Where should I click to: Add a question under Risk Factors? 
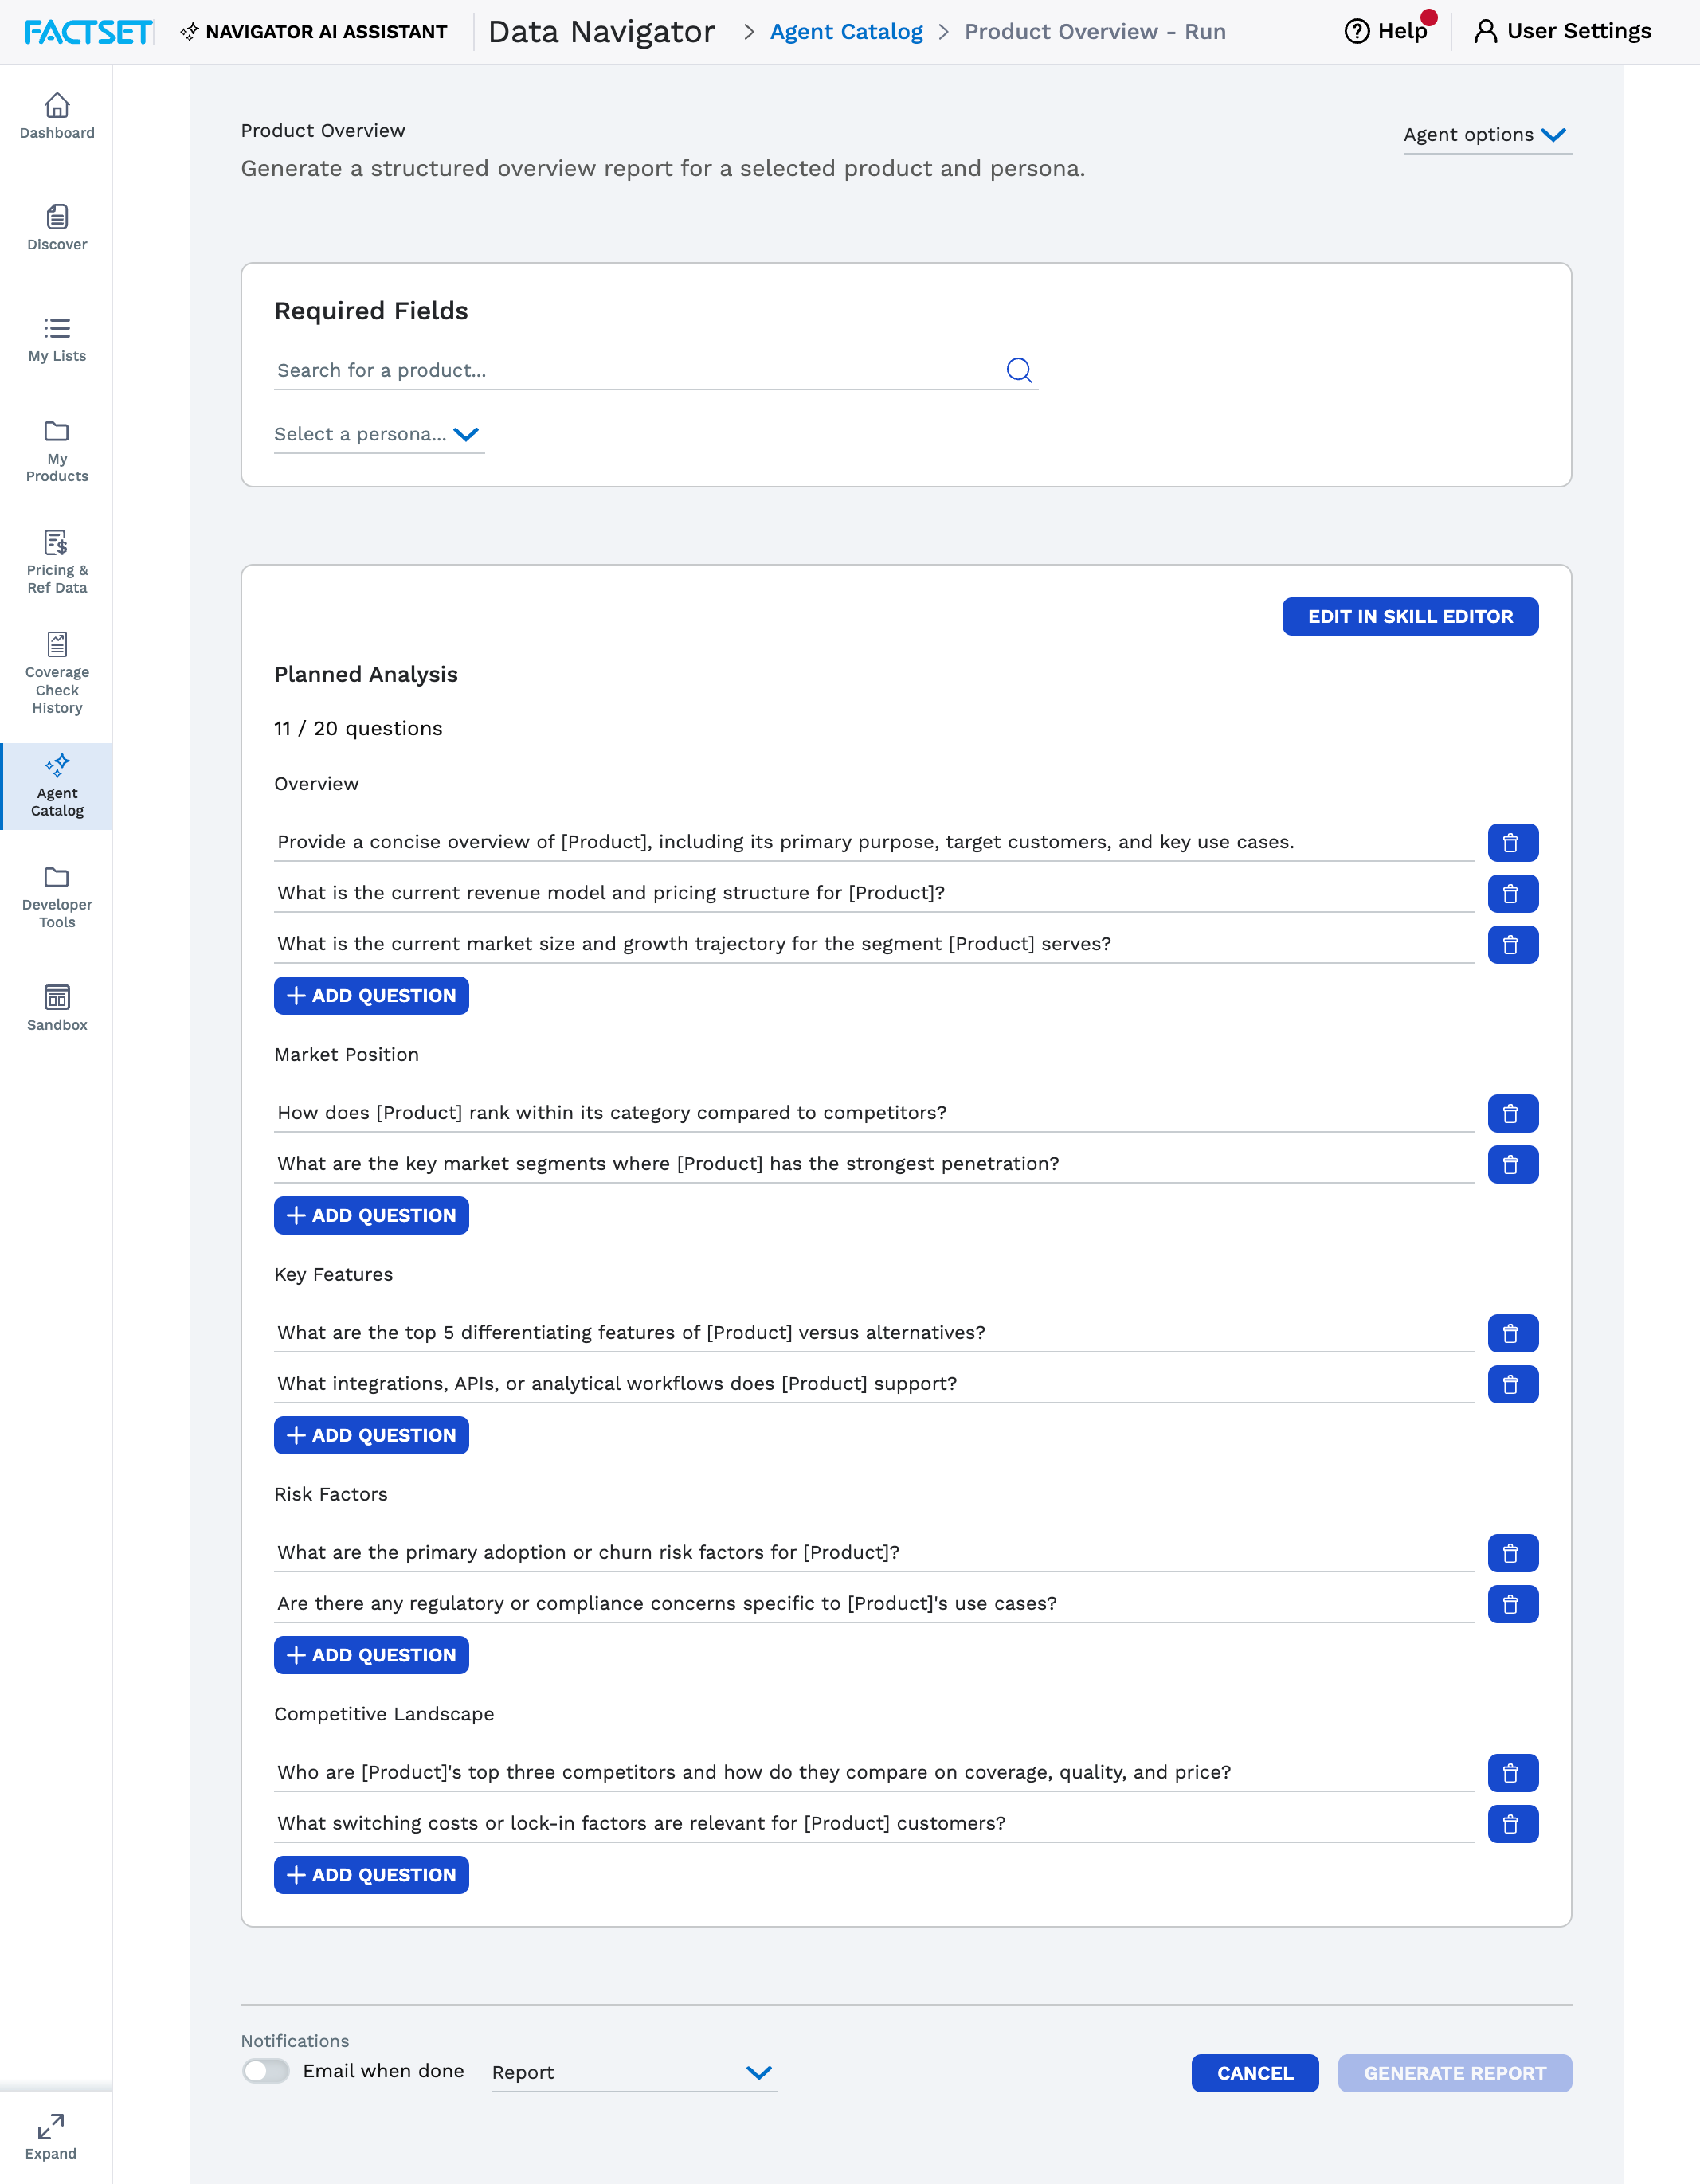point(371,1656)
